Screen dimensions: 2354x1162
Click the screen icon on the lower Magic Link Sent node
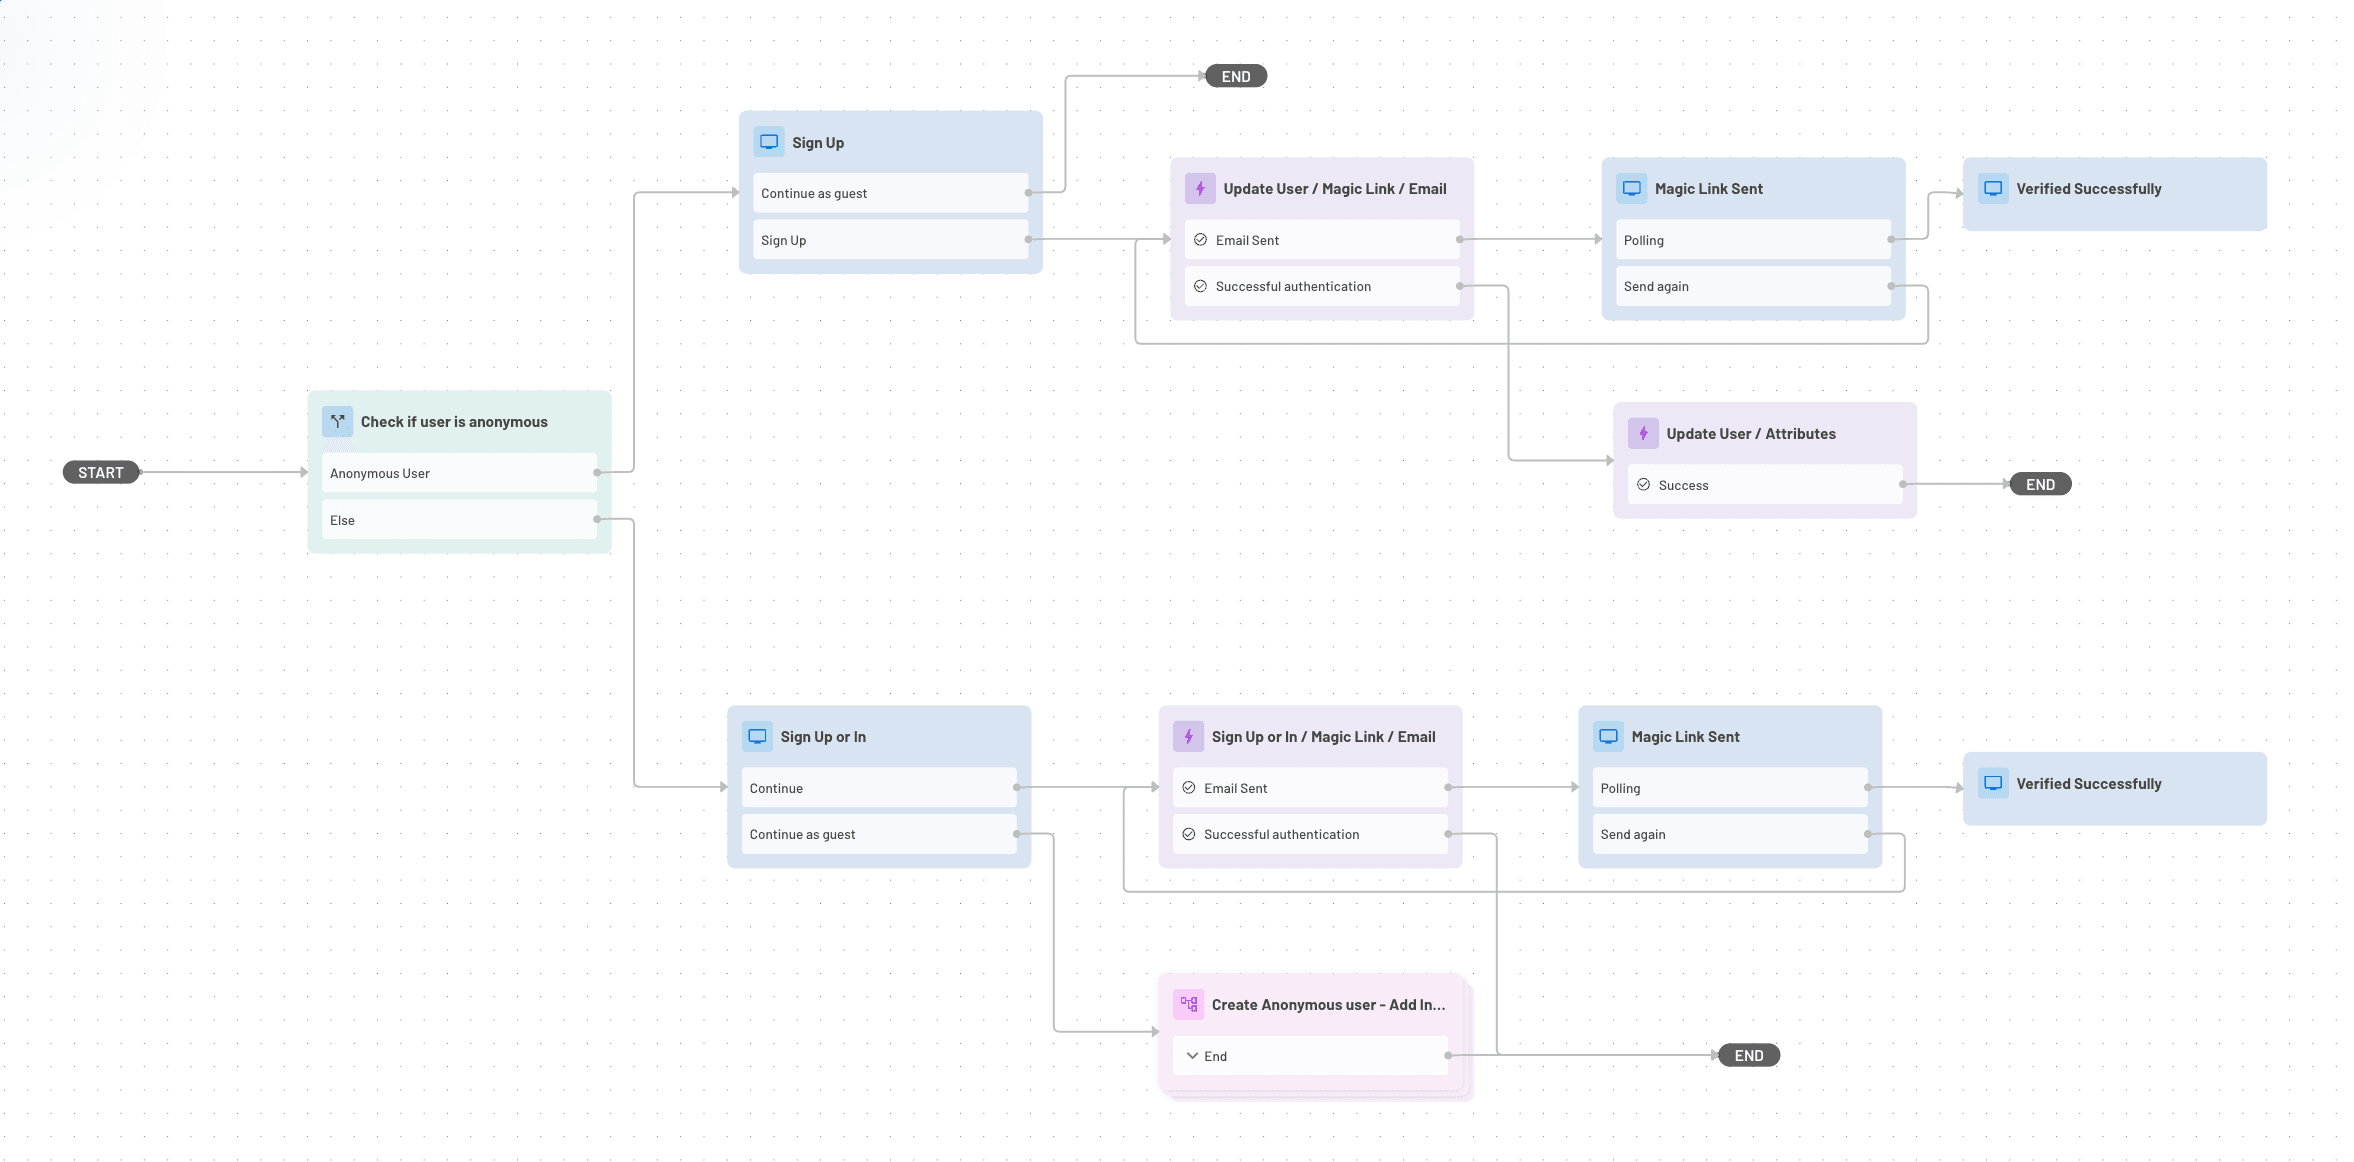coord(1607,735)
